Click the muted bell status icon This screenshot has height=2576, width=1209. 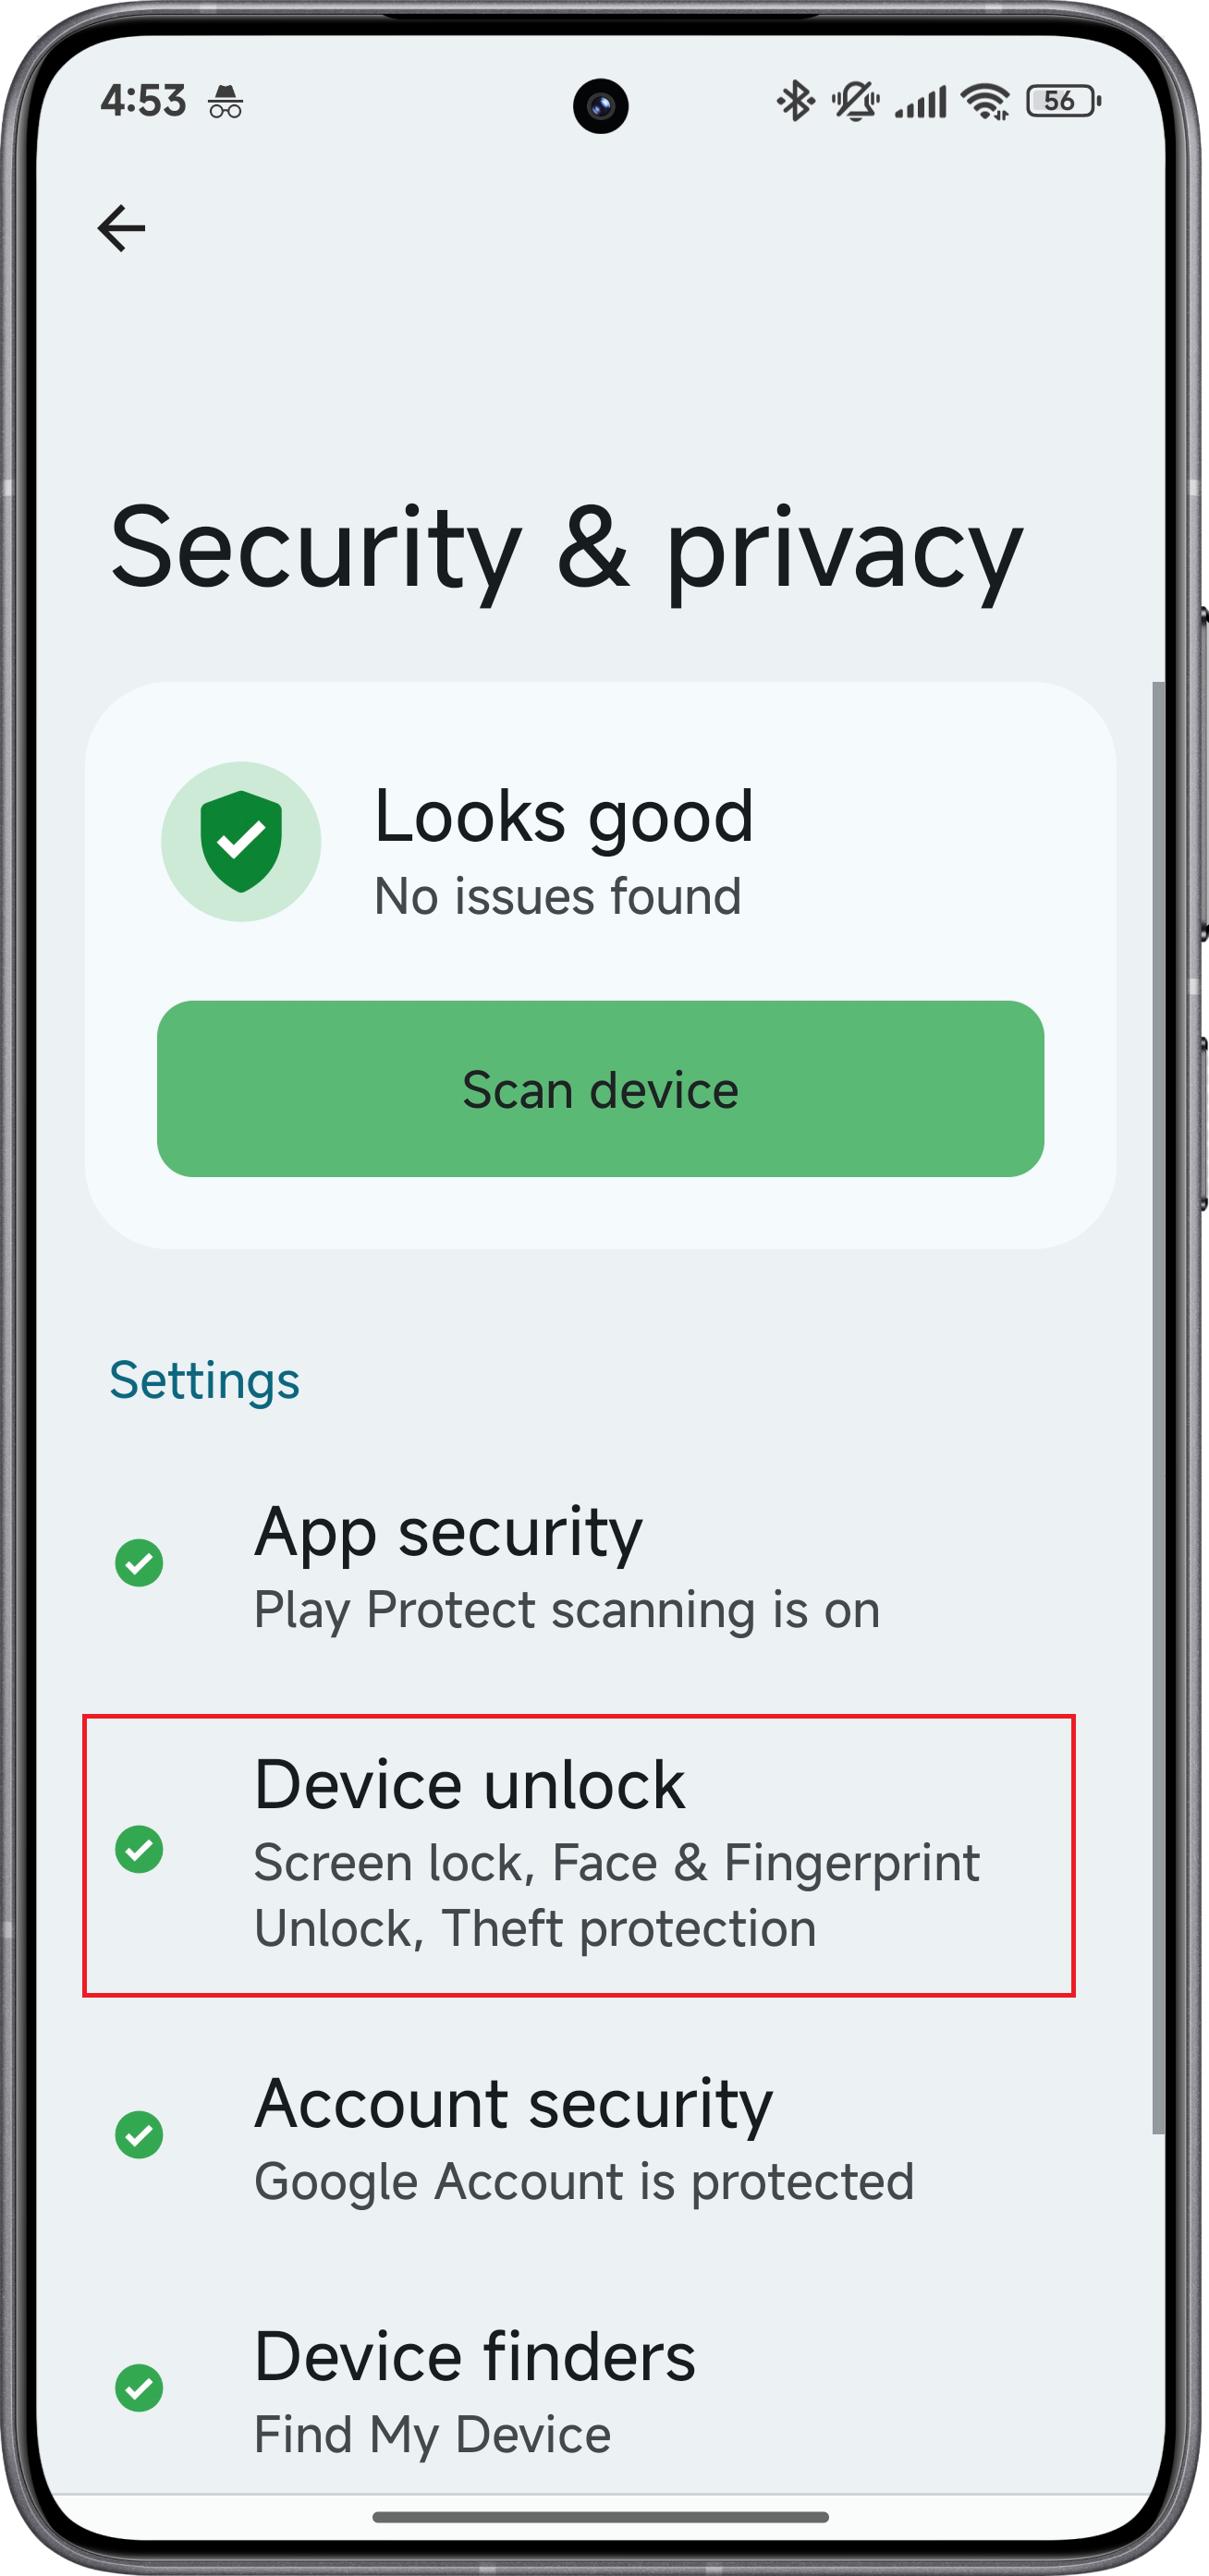tap(855, 101)
